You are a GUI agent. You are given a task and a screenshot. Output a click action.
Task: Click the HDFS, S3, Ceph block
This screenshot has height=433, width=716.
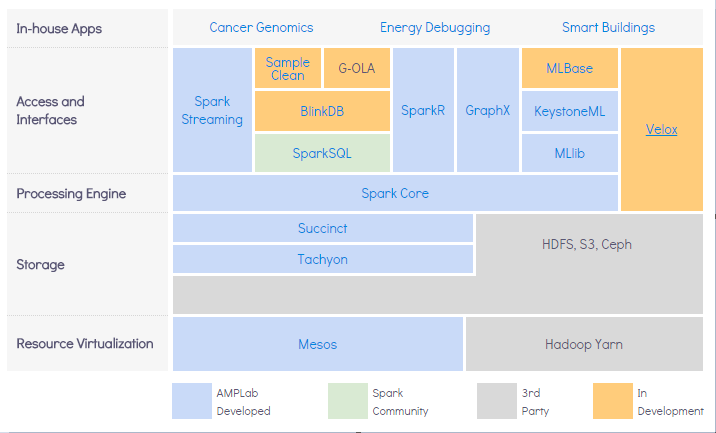(587, 244)
